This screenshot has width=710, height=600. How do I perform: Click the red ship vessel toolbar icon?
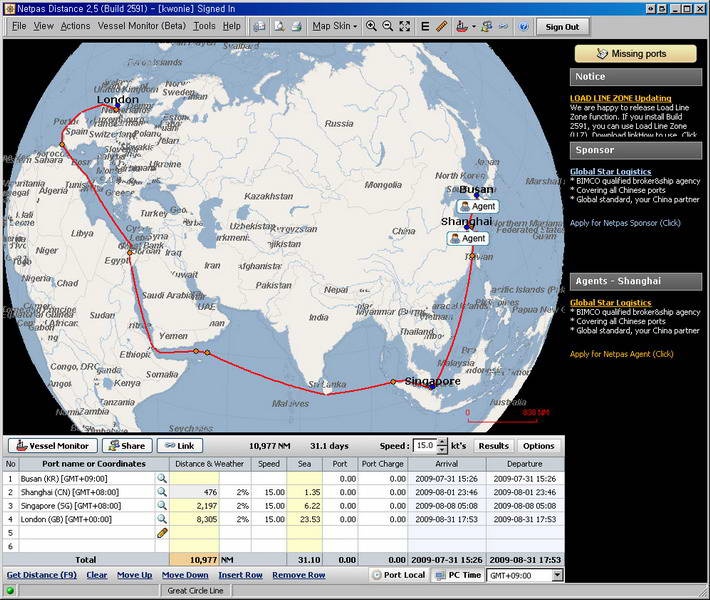pos(462,26)
